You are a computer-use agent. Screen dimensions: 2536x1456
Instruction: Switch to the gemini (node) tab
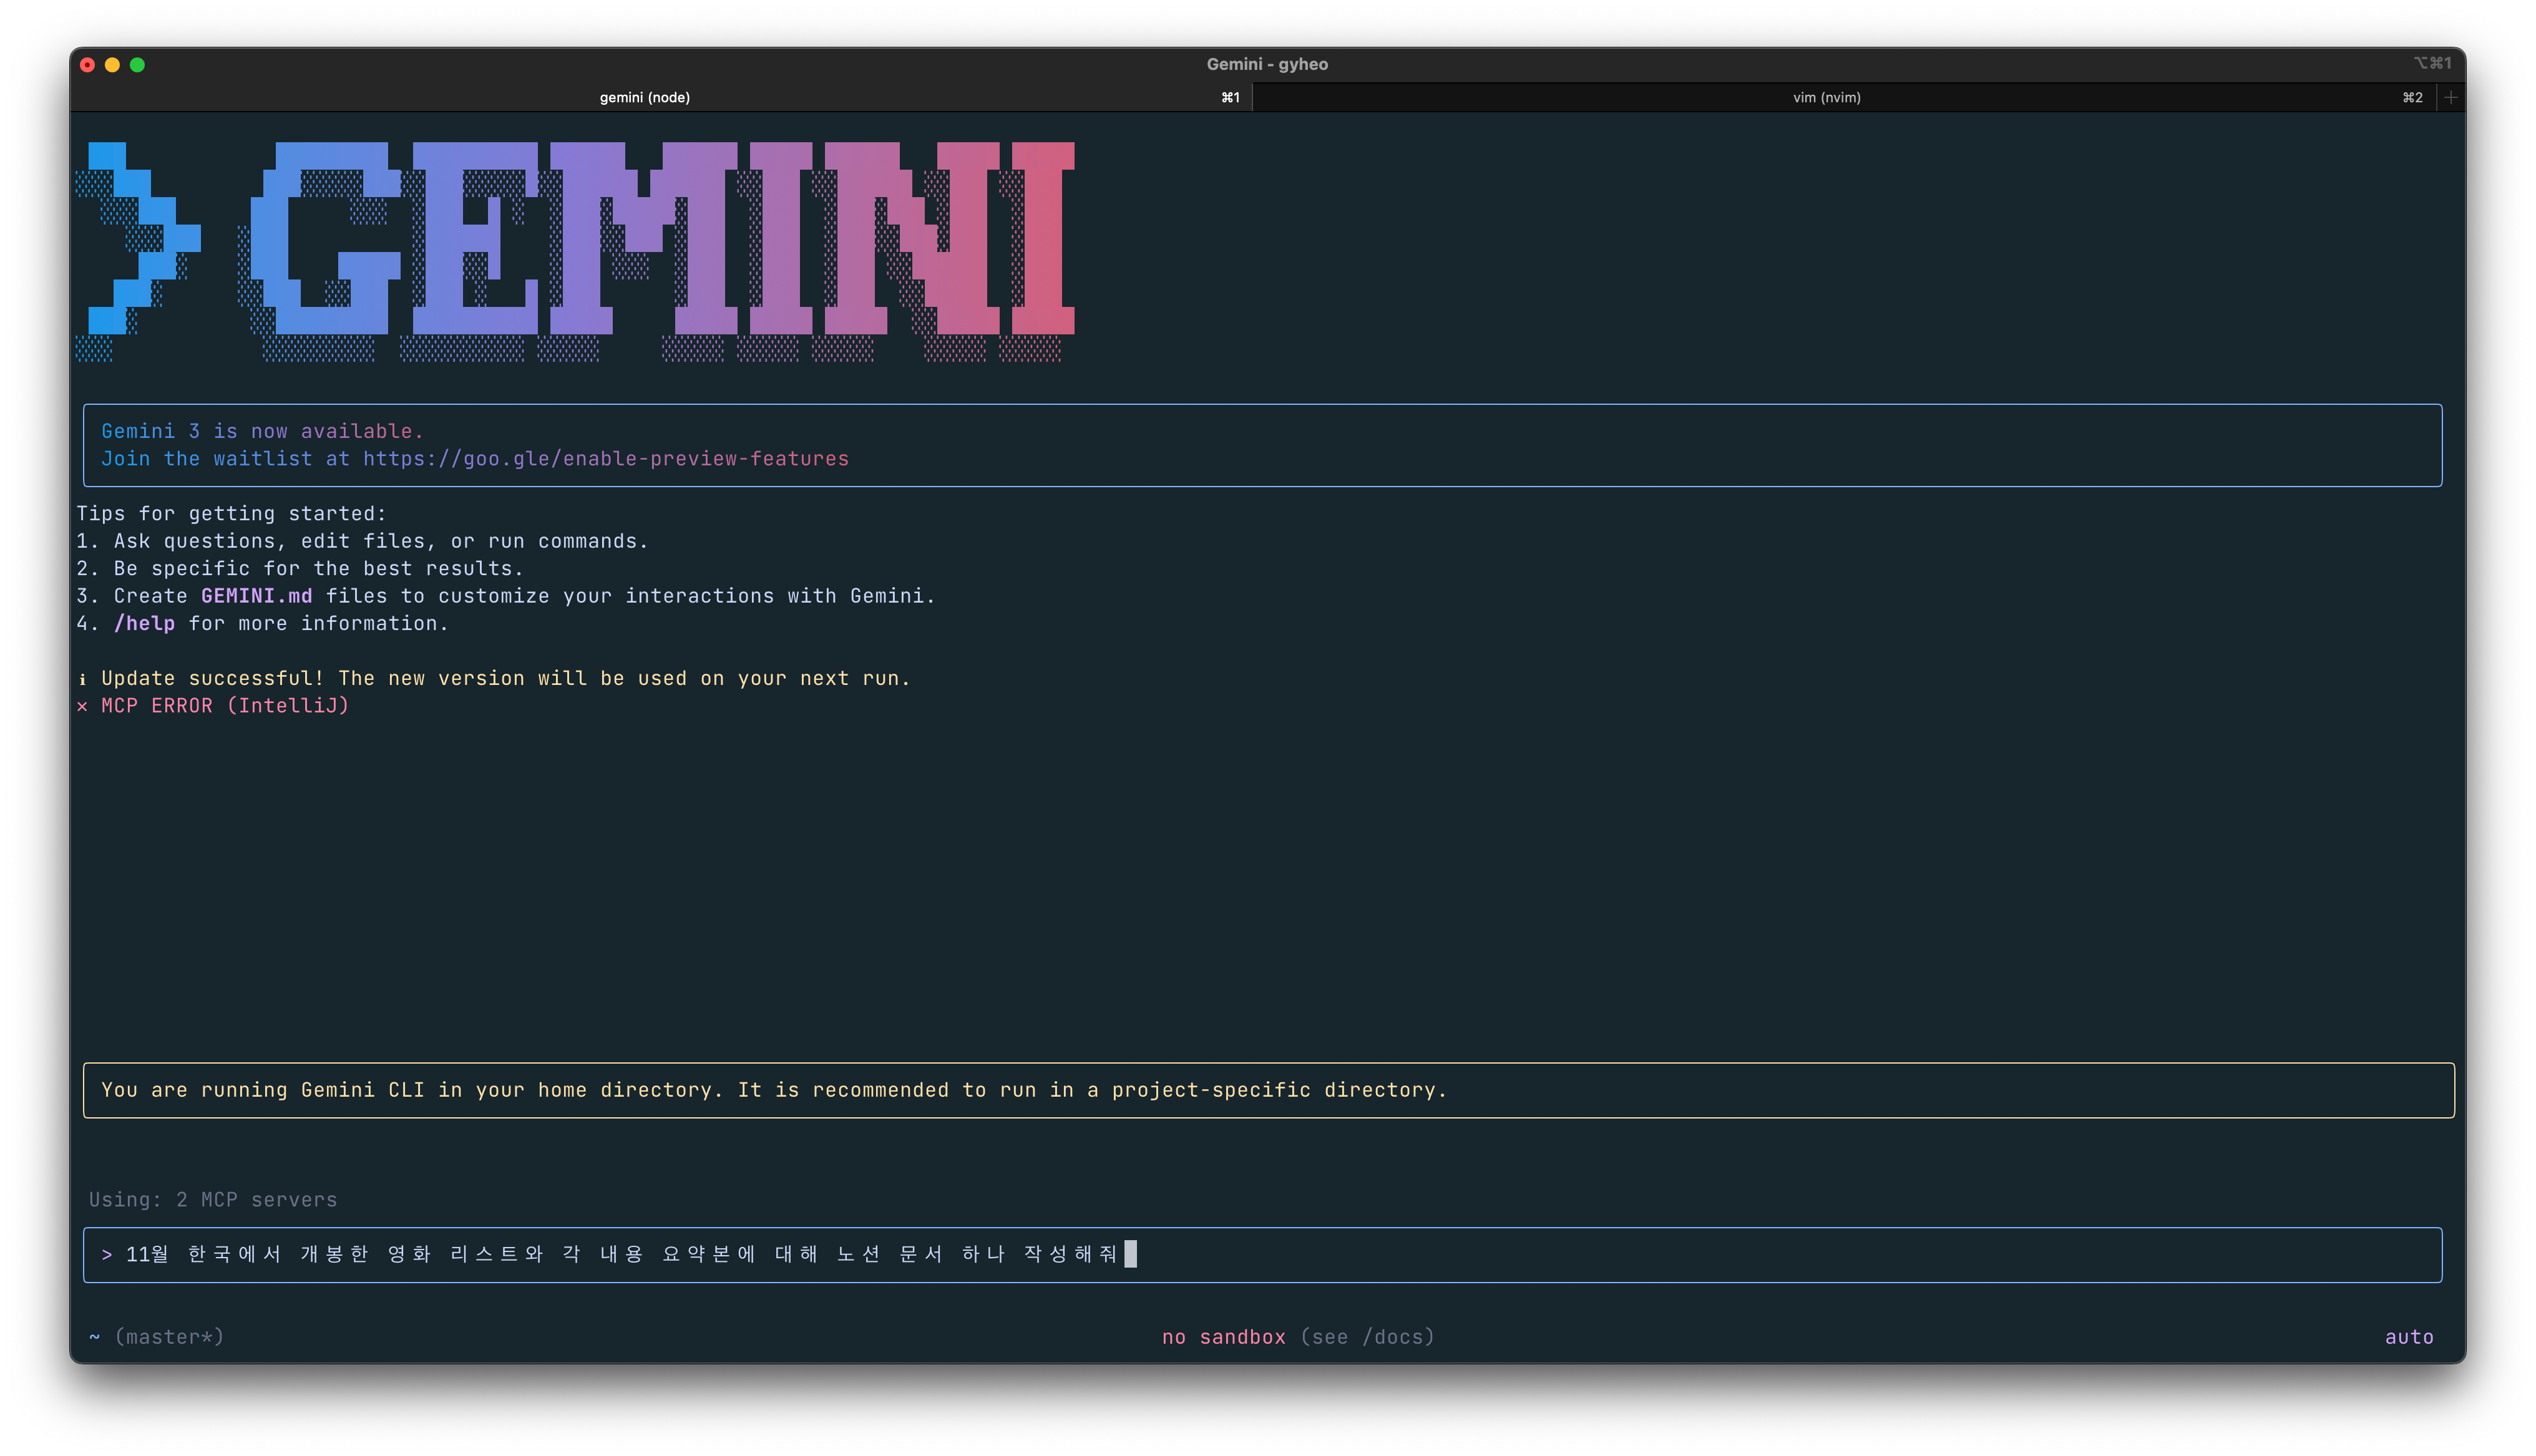click(x=660, y=97)
